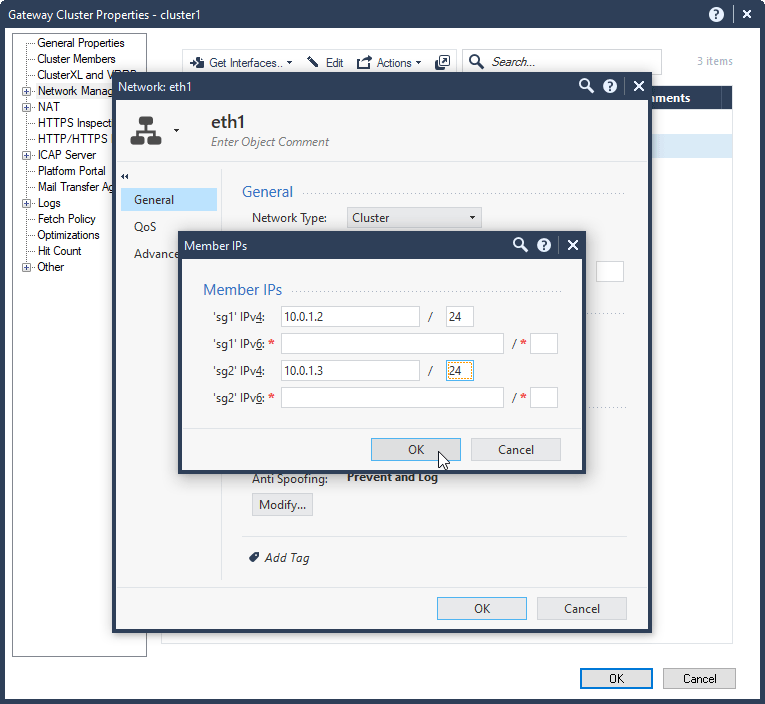Click the help icon in Gateway Cluster Properties title bar

[x=716, y=15]
